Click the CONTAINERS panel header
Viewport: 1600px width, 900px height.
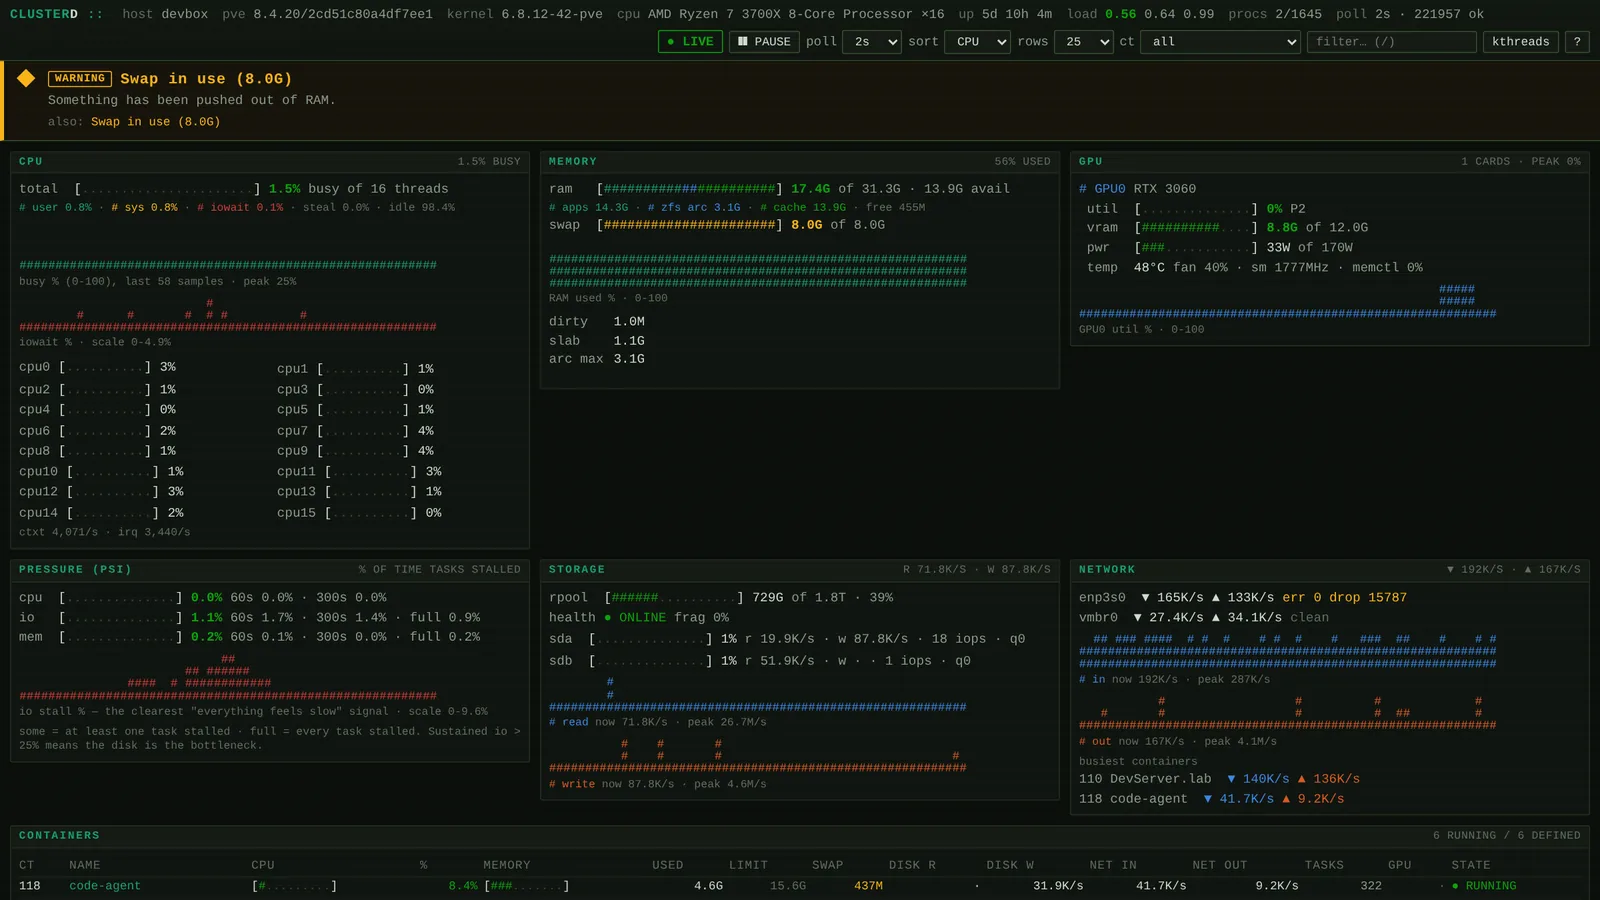799,835
